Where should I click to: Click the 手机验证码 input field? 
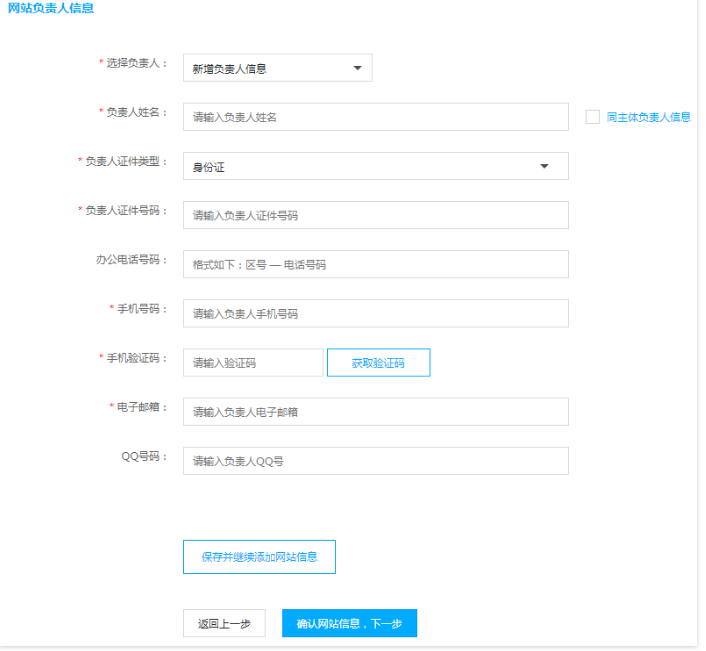pos(253,362)
